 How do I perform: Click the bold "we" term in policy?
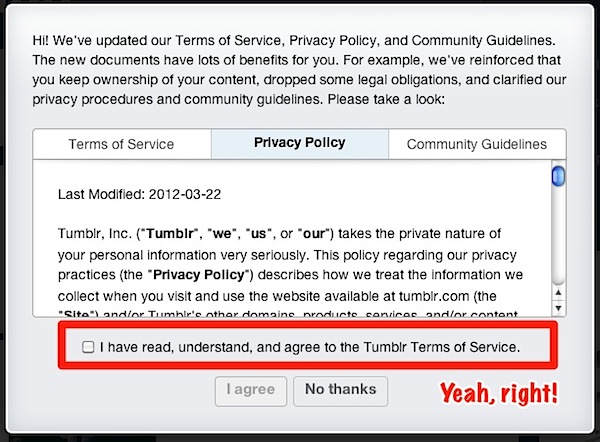tap(222, 233)
